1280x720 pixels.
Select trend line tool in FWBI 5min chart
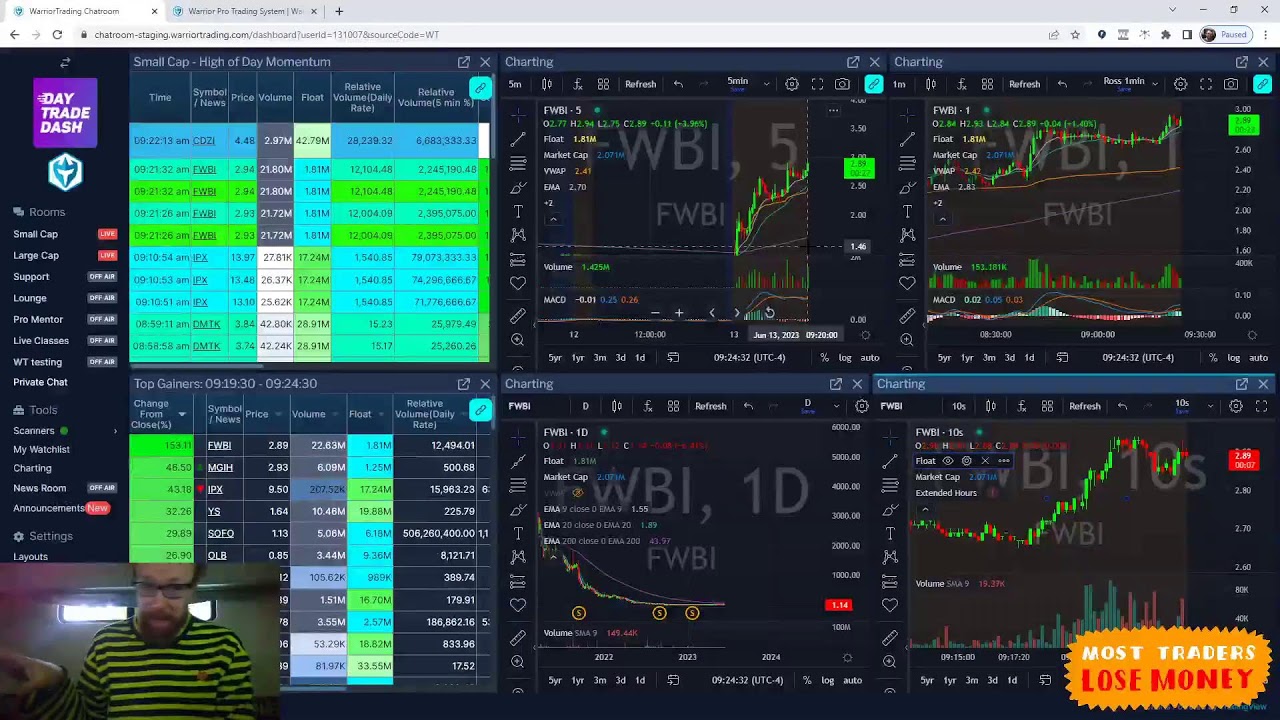tap(517, 138)
